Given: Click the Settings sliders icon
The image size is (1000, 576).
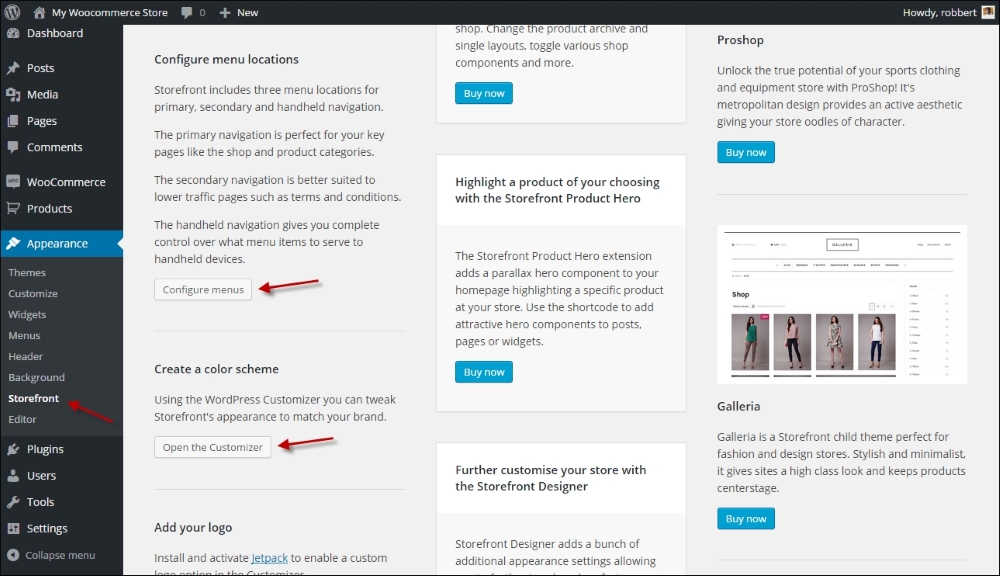Looking at the screenshot, I should [13, 528].
